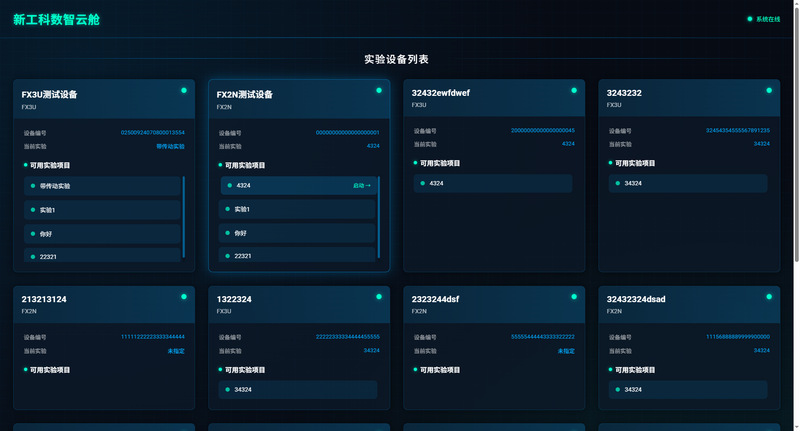Select 你好 in the FX2N测试设备 card

click(297, 233)
